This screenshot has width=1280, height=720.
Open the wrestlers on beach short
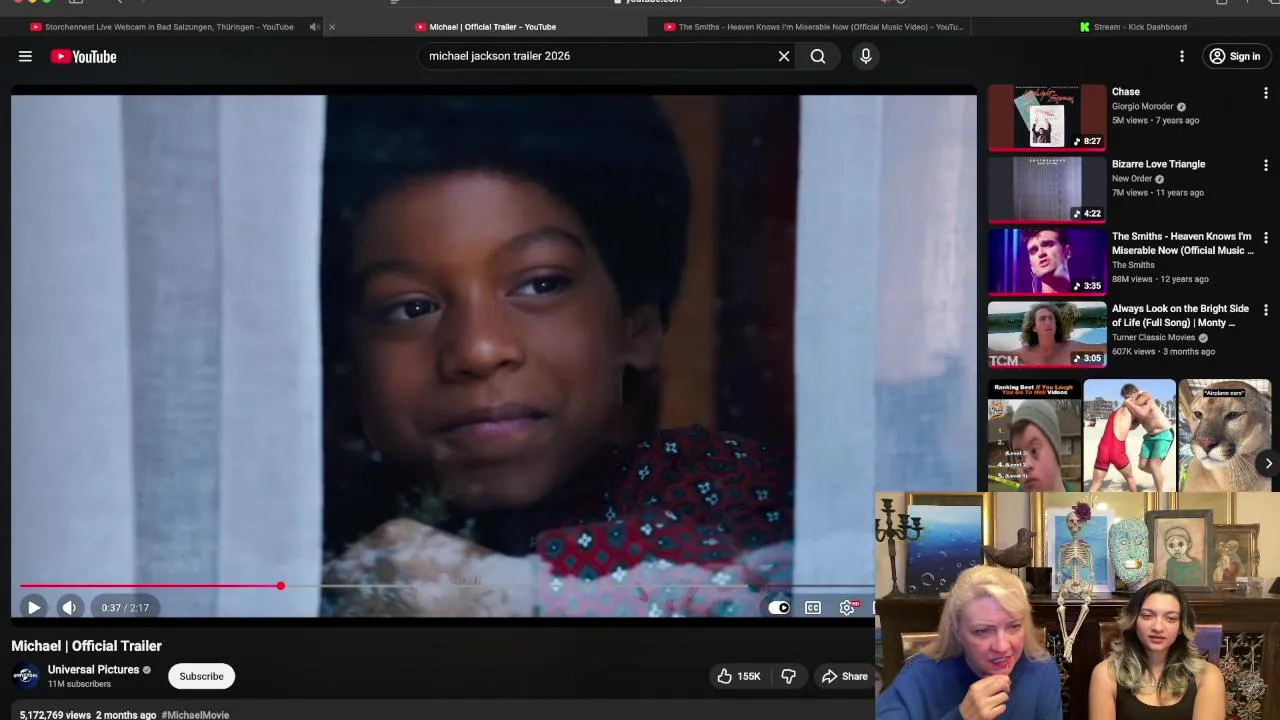pyautogui.click(x=1129, y=436)
